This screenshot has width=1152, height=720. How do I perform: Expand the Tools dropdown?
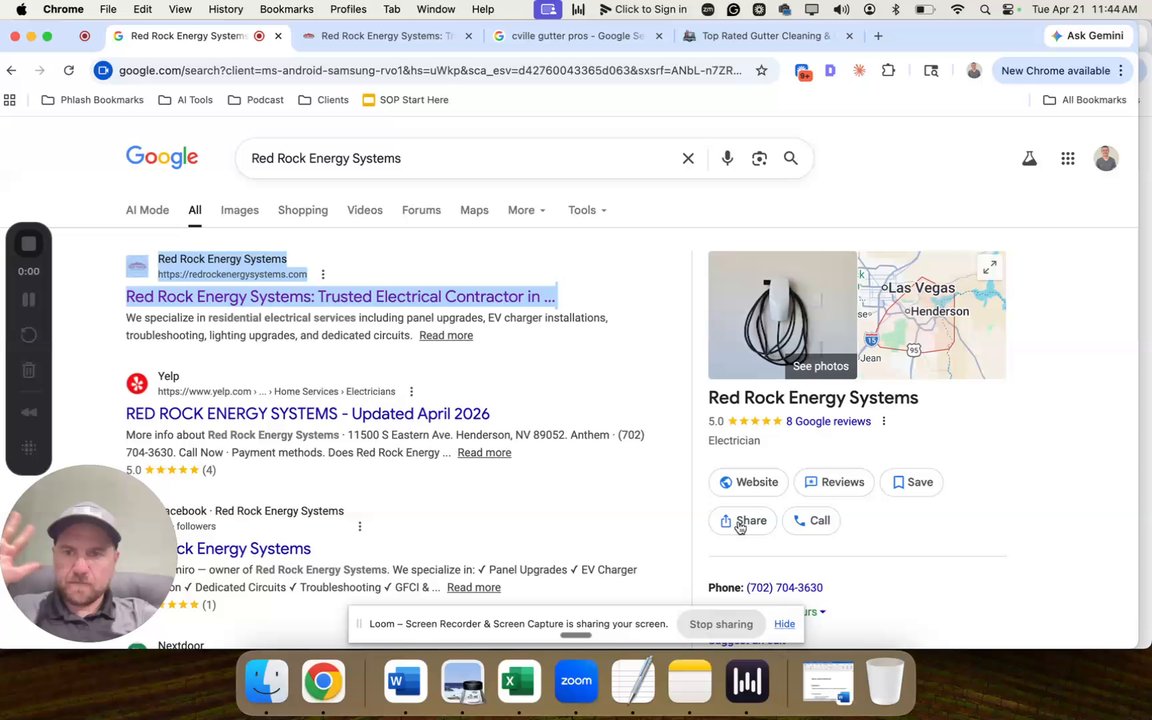coord(587,210)
